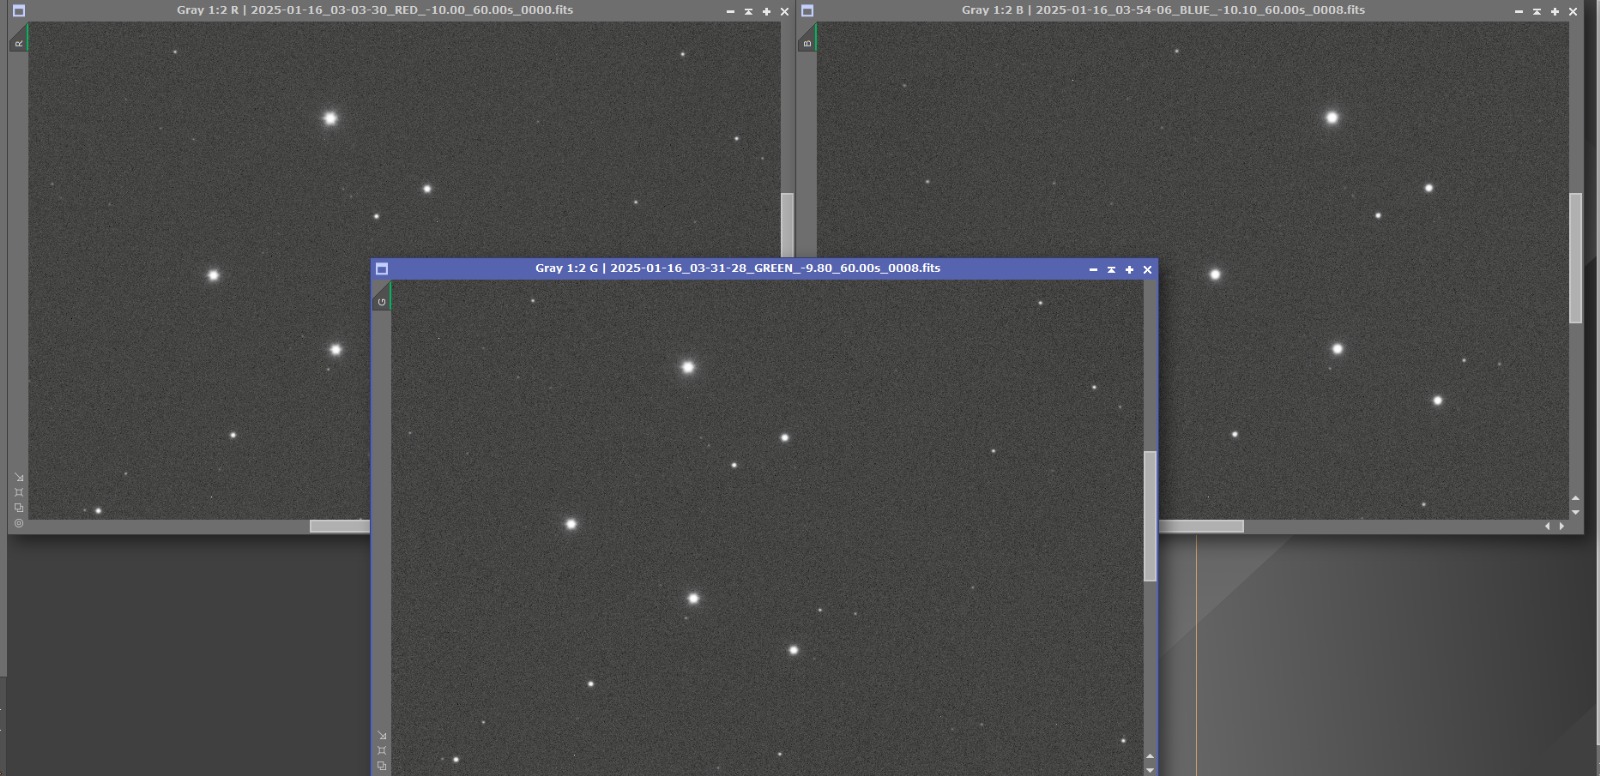Click the duplicate image icon in RED window
The width and height of the screenshot is (1600, 776).
click(x=18, y=508)
